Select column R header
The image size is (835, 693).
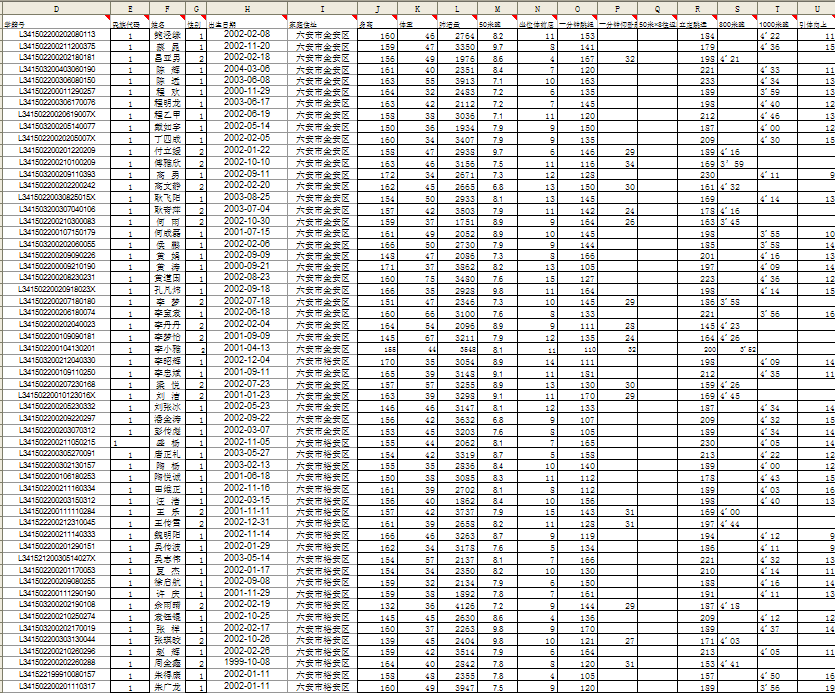pyautogui.click(x=697, y=9)
